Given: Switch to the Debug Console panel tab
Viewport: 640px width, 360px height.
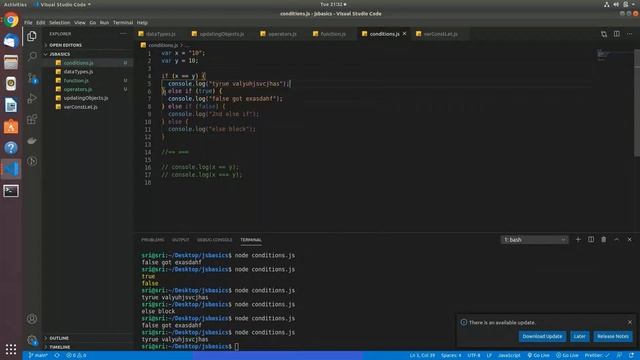Looking at the screenshot, I should [x=214, y=240].
